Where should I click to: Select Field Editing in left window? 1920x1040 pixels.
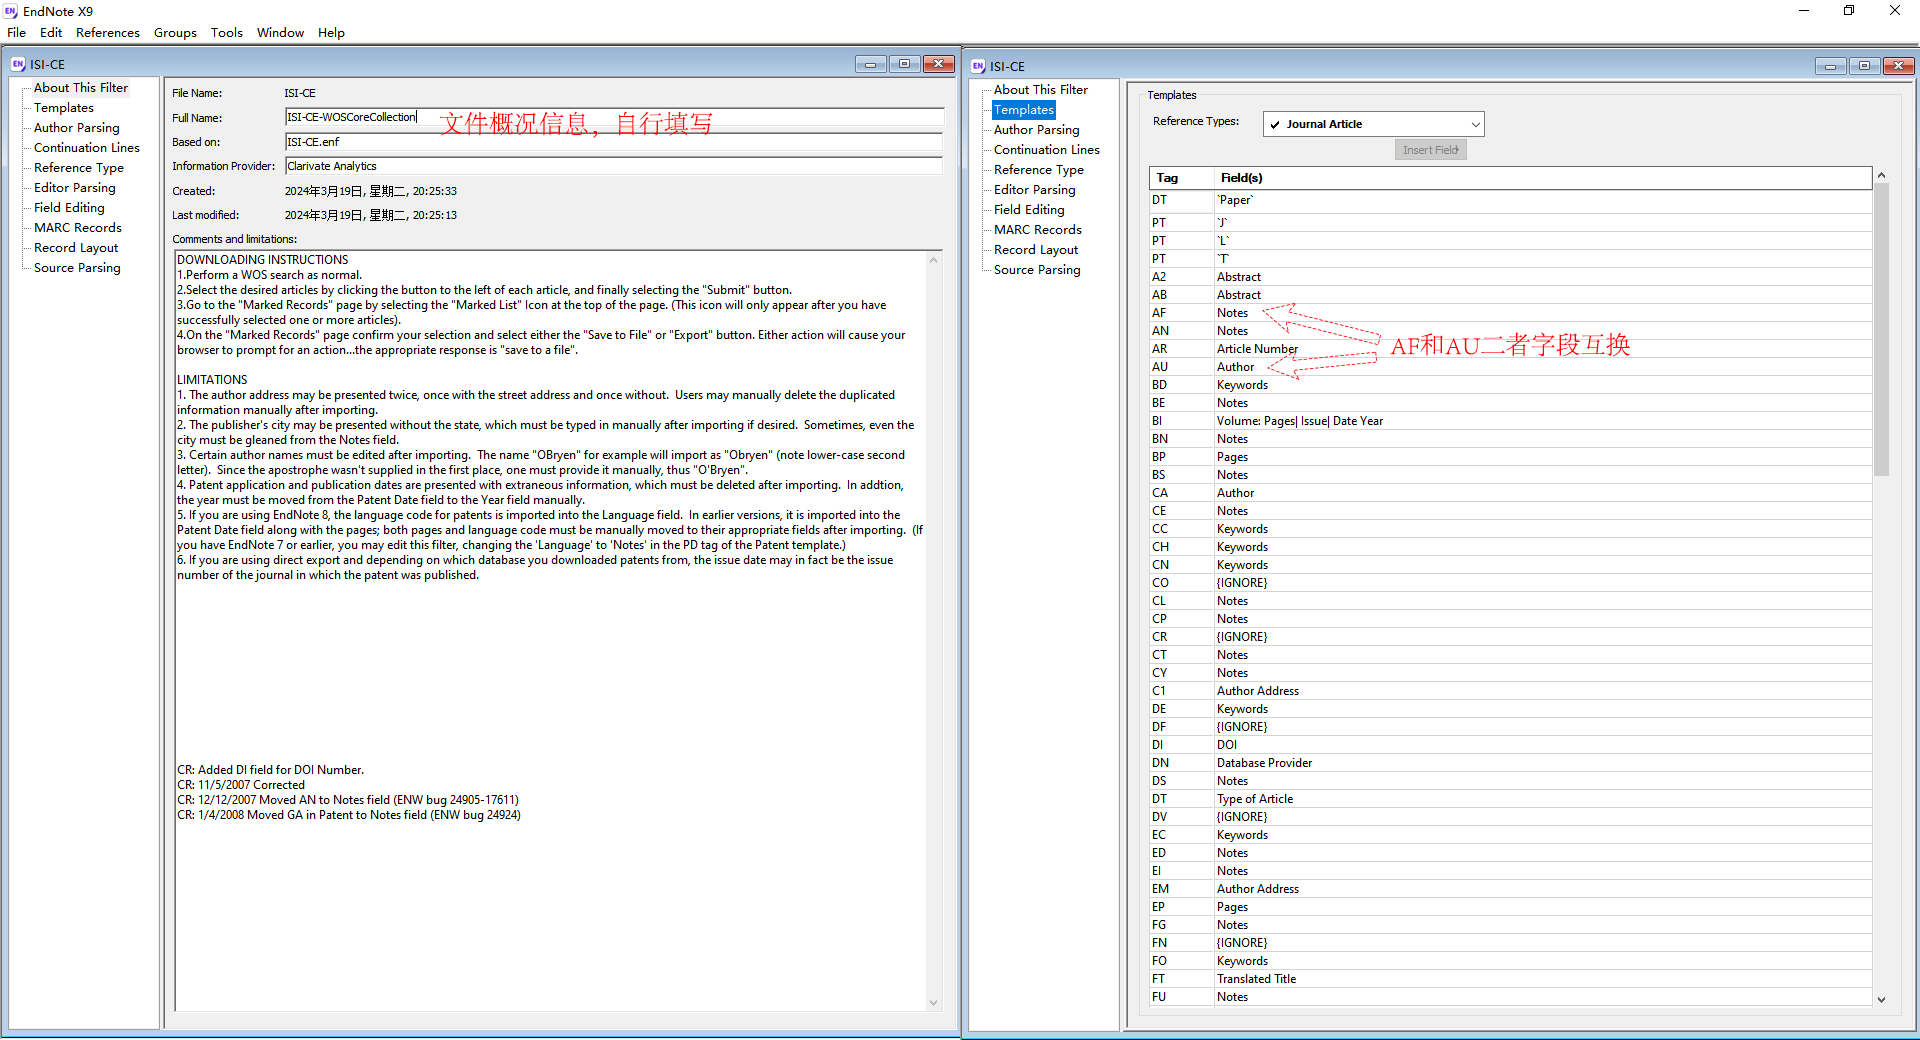[x=69, y=208]
